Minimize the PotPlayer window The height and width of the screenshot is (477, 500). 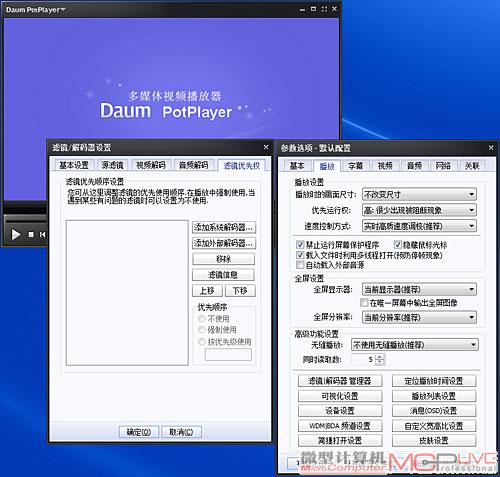(x=302, y=10)
